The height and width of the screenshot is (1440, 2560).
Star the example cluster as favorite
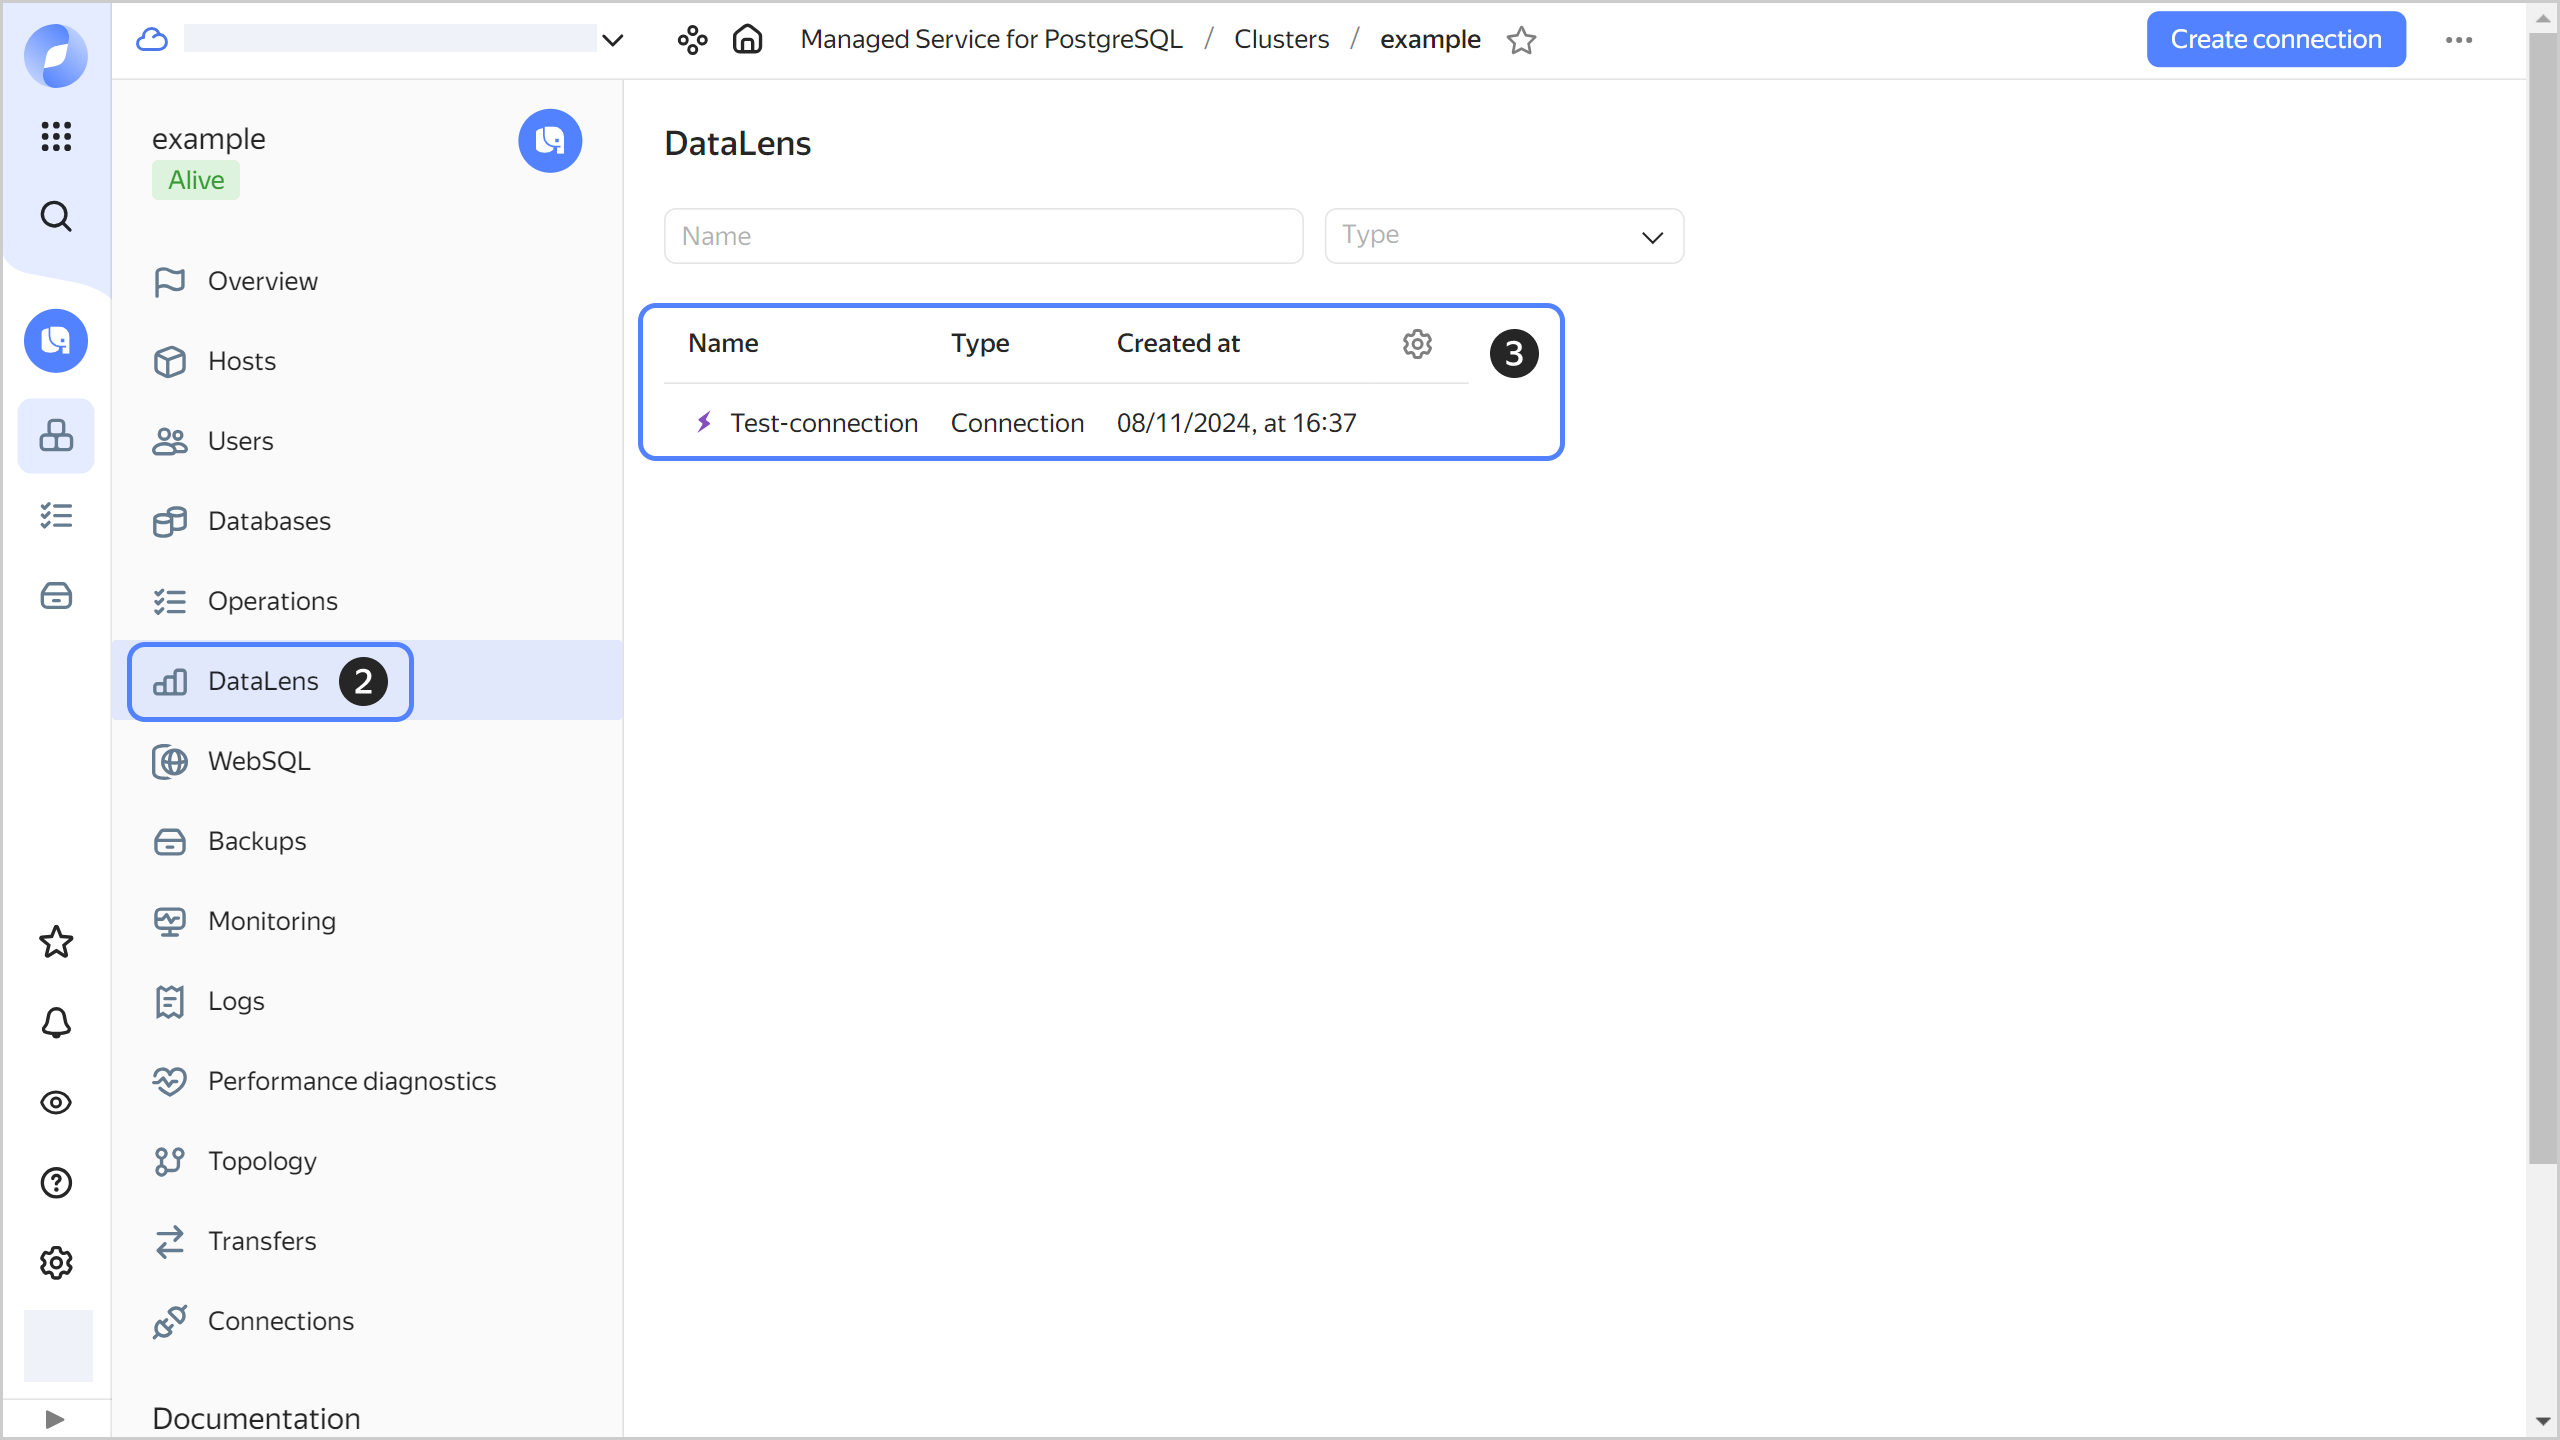coord(1521,40)
